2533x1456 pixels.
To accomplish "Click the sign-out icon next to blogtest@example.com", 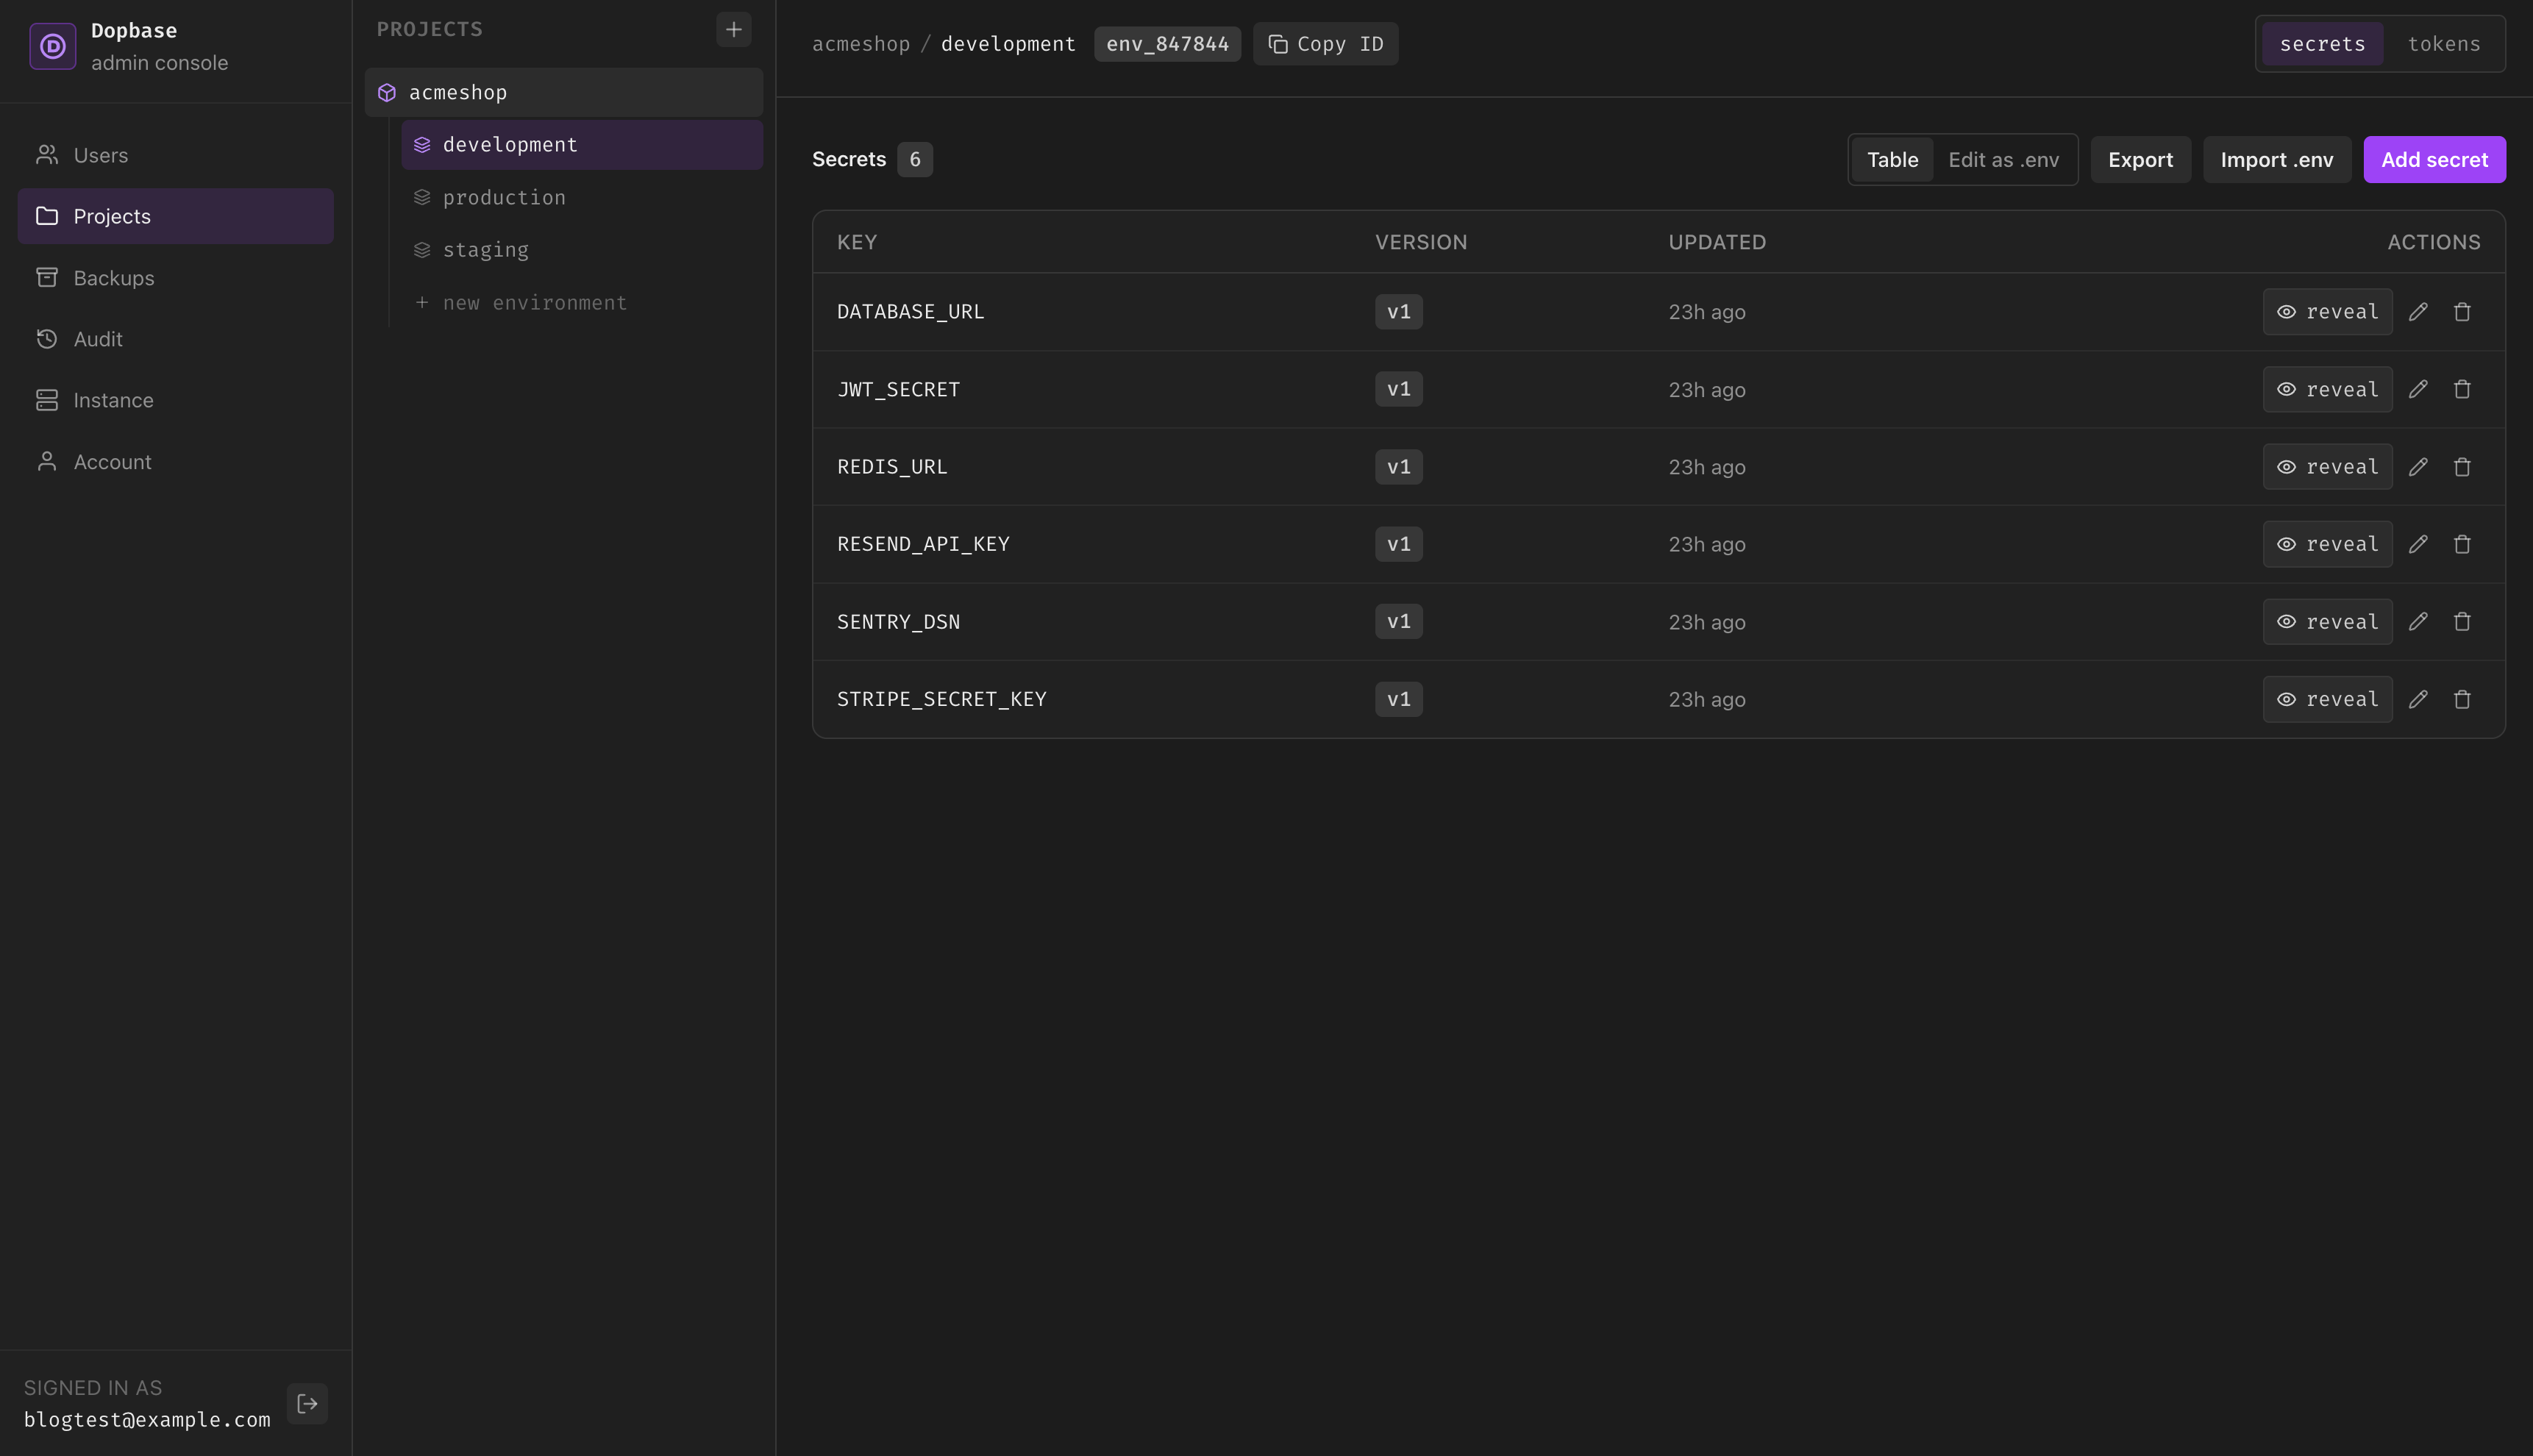I will [307, 1403].
